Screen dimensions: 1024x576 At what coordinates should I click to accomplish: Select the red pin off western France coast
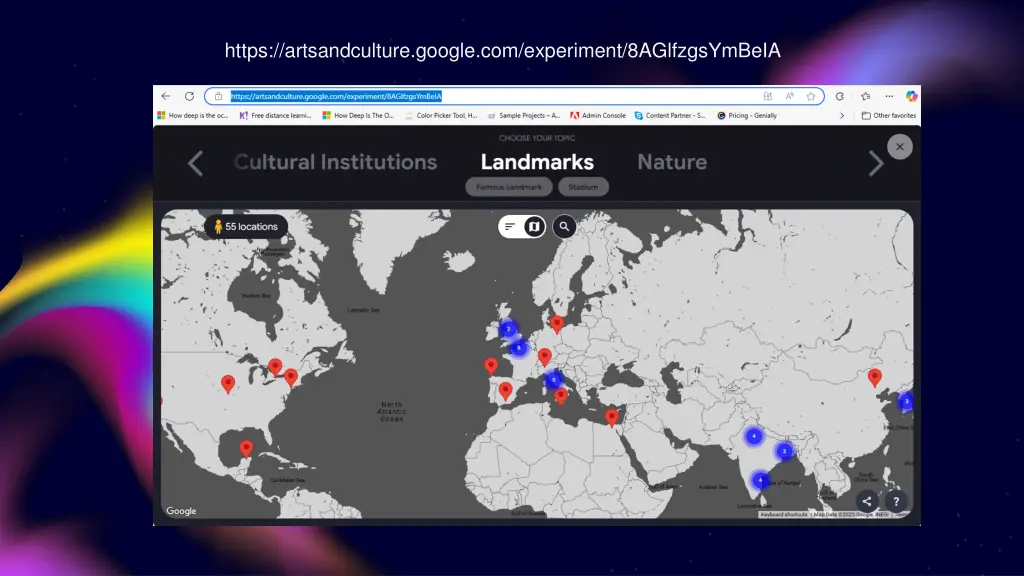click(x=491, y=366)
